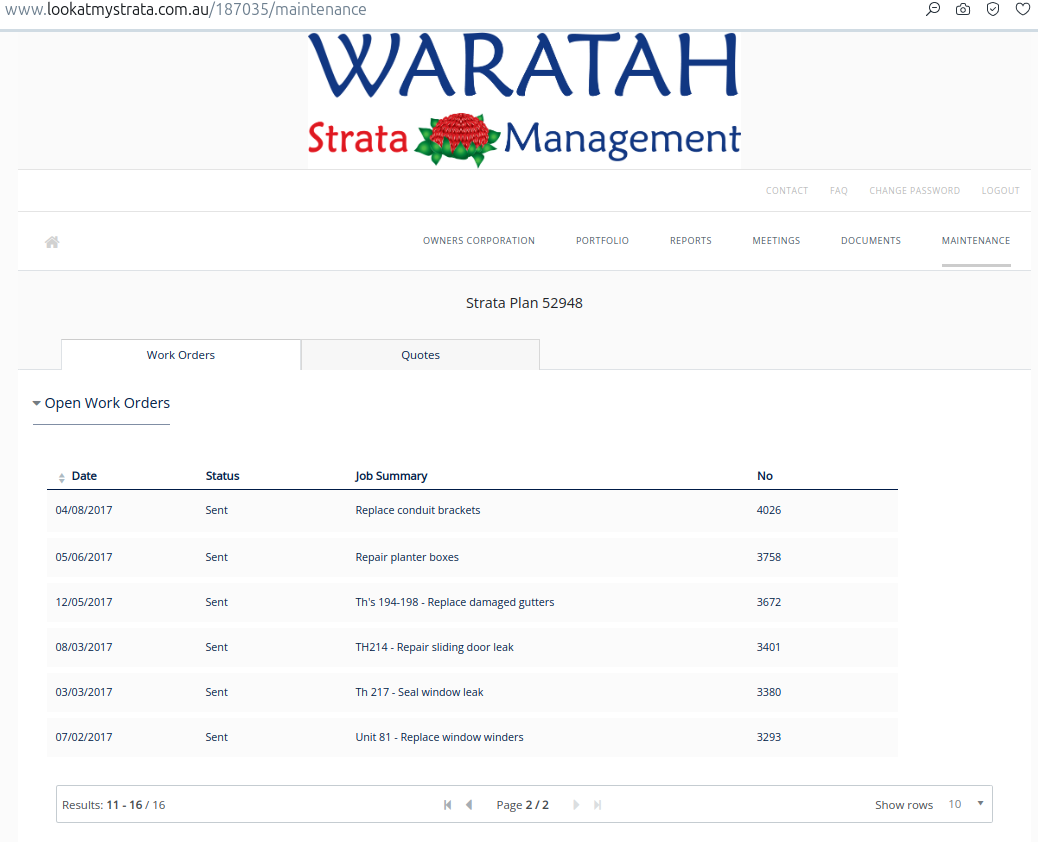
Task: Click work order number 4026
Action: [x=769, y=510]
